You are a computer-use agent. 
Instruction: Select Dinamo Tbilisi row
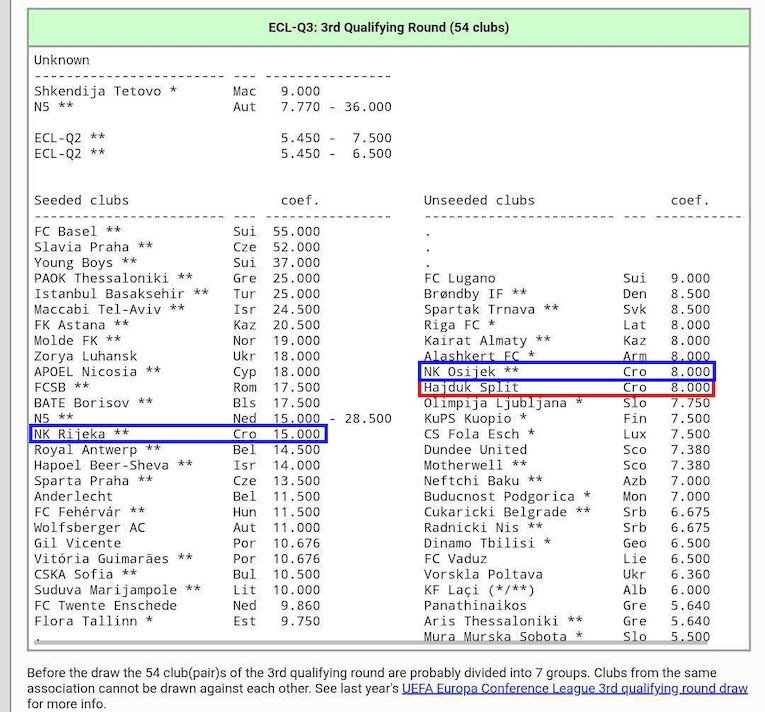click(567, 543)
